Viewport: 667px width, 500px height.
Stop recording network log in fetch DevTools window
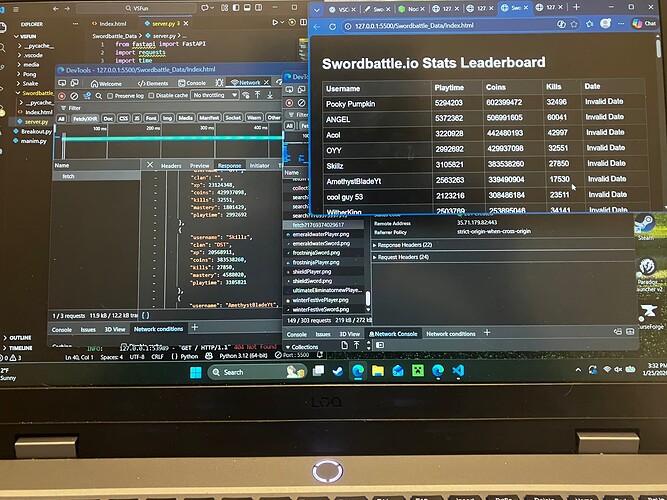[x=62, y=96]
